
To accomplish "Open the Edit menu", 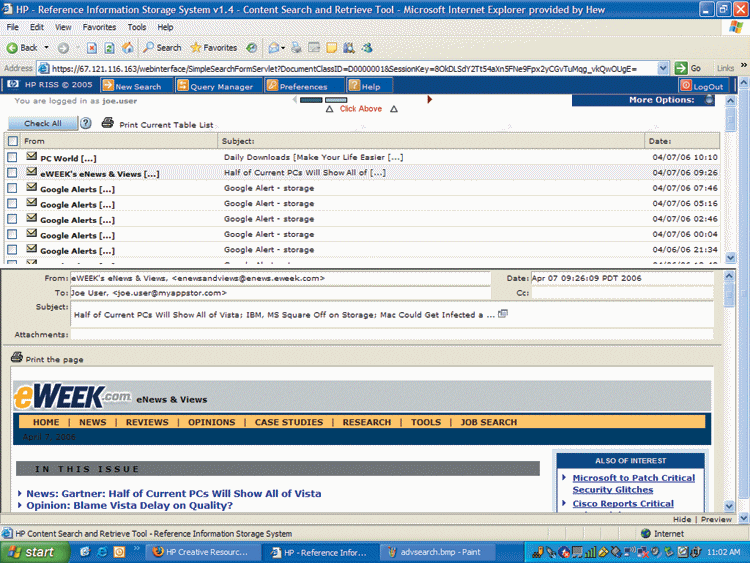I will click(x=37, y=27).
